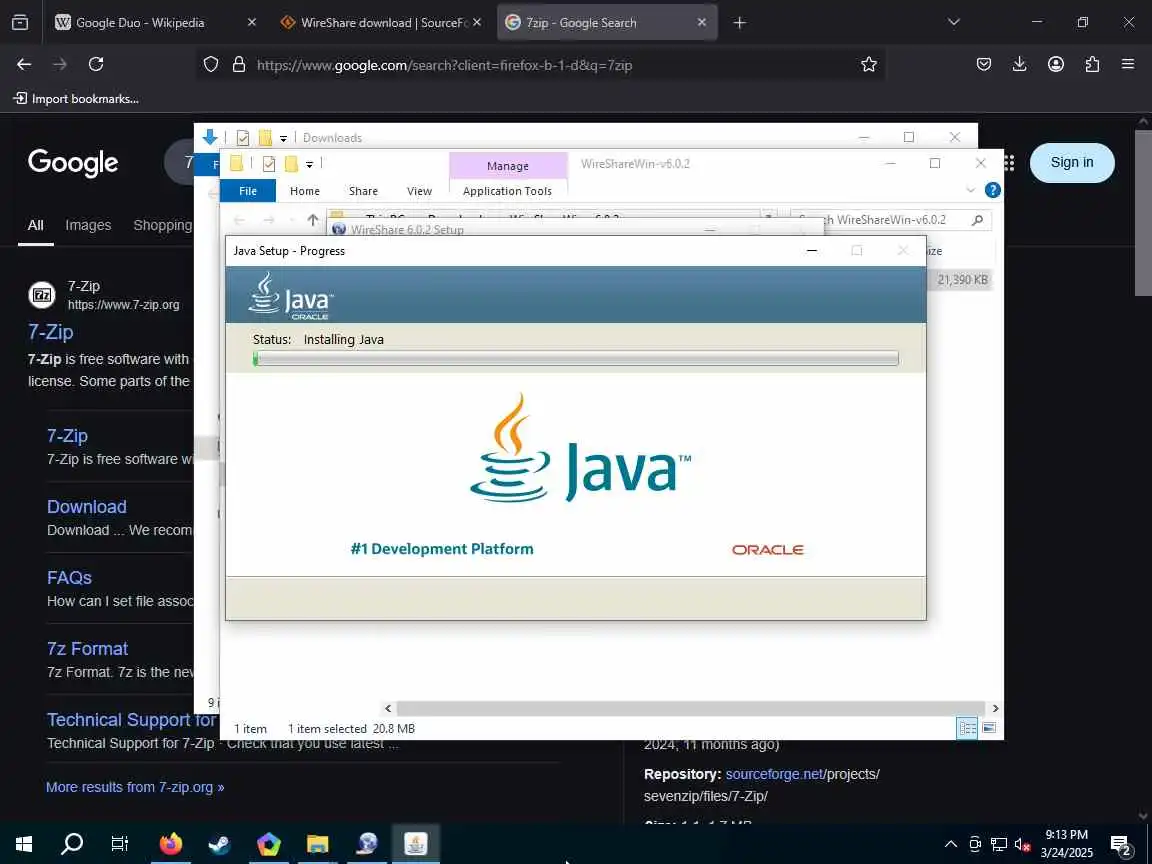Open the Pocket save icon
Viewport: 1152px width, 864px height.
984,65
